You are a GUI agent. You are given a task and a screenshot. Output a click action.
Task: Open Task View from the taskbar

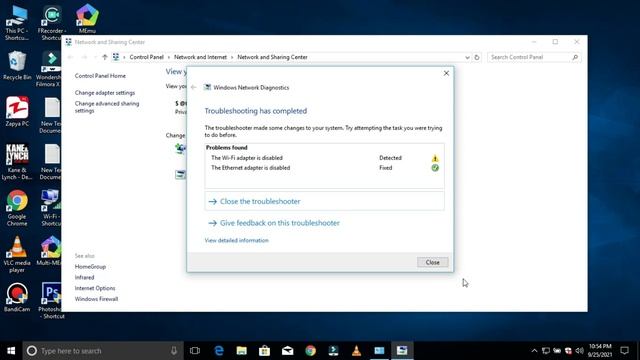pyautogui.click(x=195, y=351)
